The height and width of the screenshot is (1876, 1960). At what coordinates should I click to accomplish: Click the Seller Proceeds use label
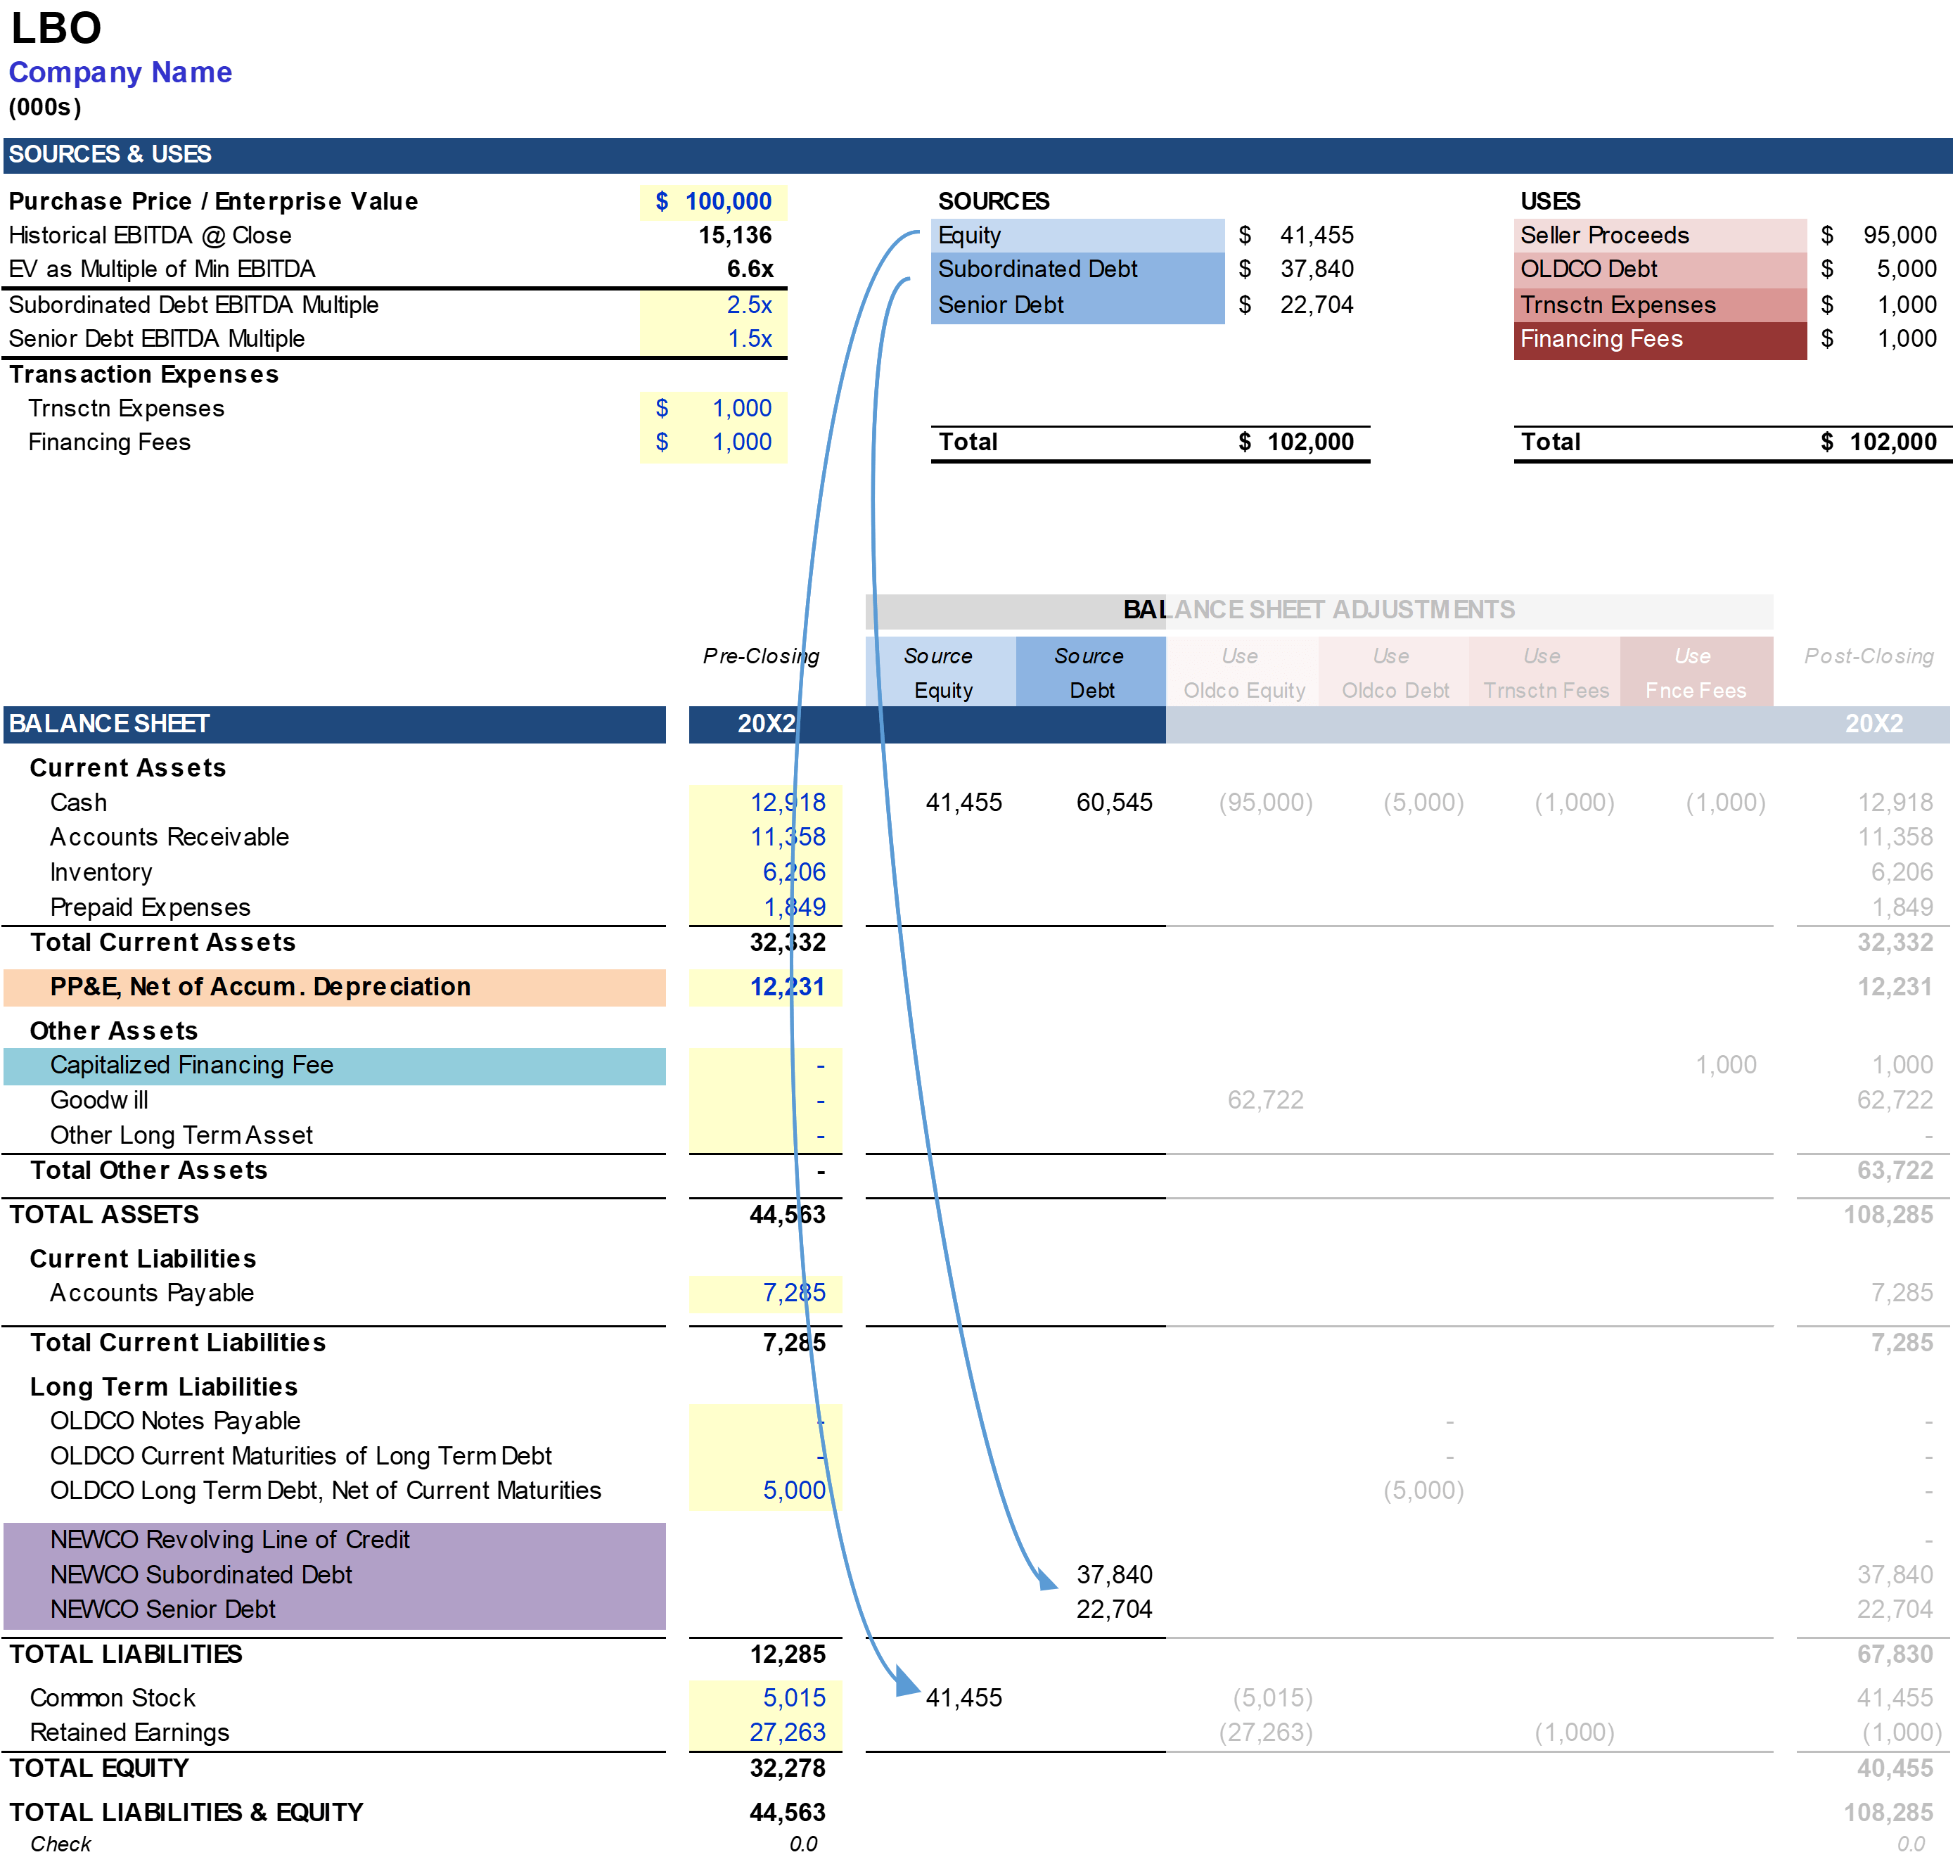coord(1660,235)
